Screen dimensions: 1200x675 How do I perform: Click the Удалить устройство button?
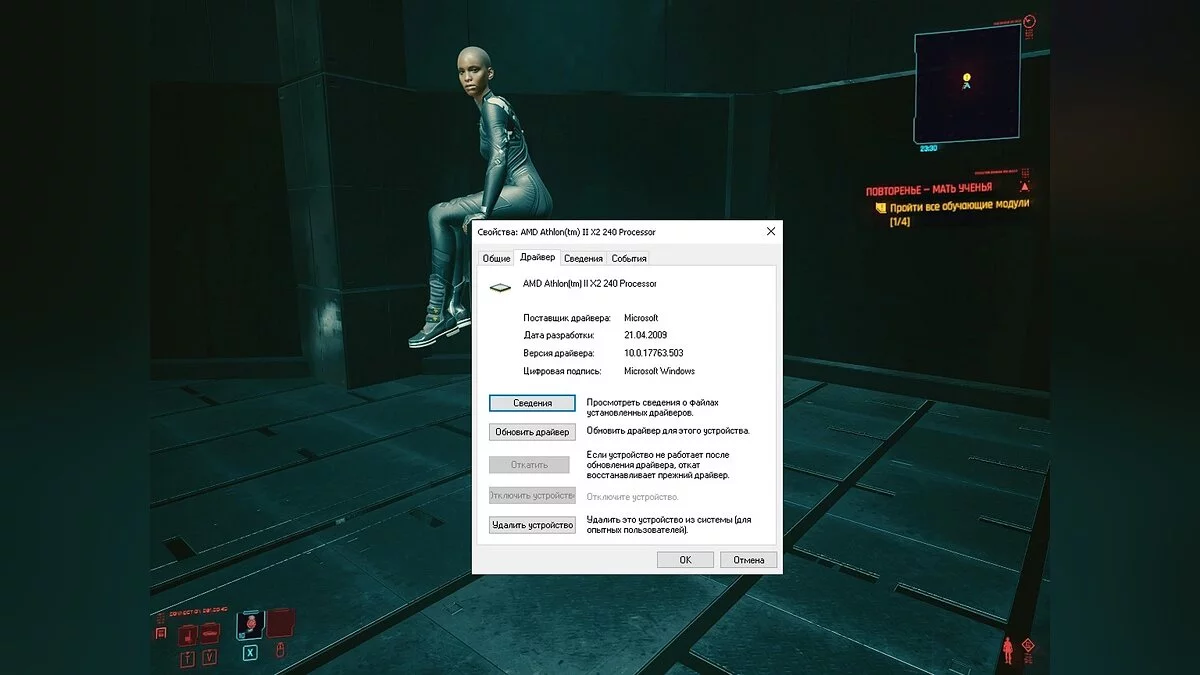click(531, 523)
